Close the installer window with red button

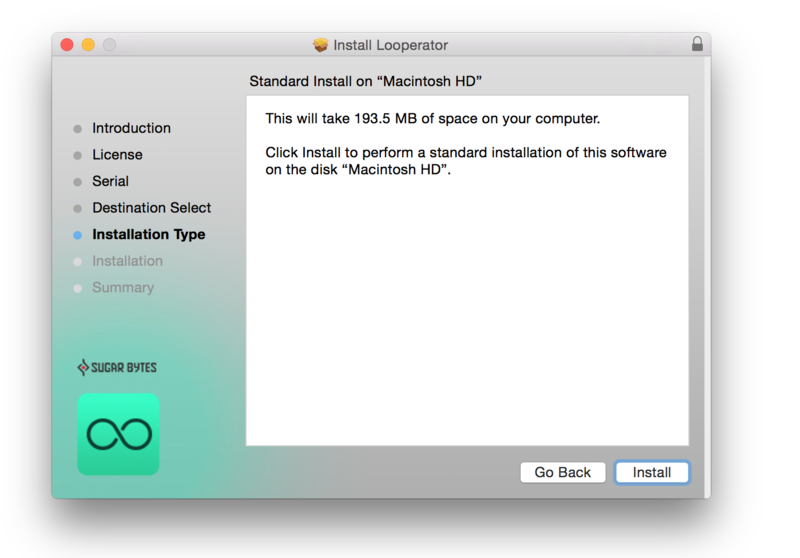(67, 45)
